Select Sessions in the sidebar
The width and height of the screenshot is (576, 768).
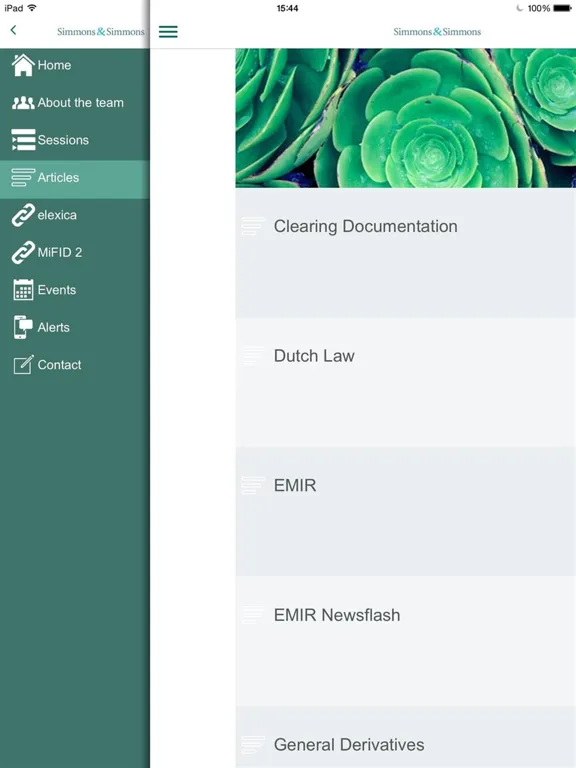(x=75, y=140)
